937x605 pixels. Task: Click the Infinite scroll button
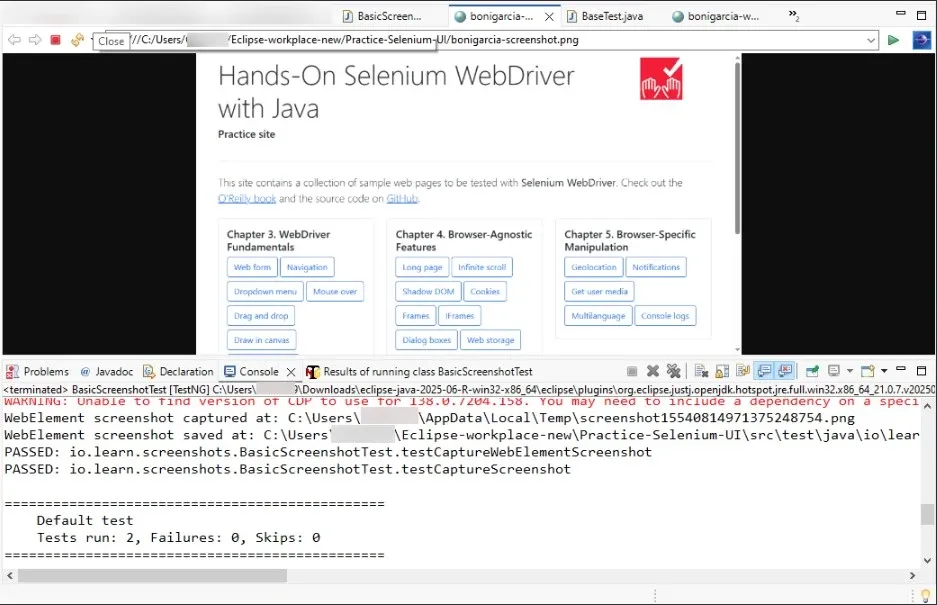482,267
